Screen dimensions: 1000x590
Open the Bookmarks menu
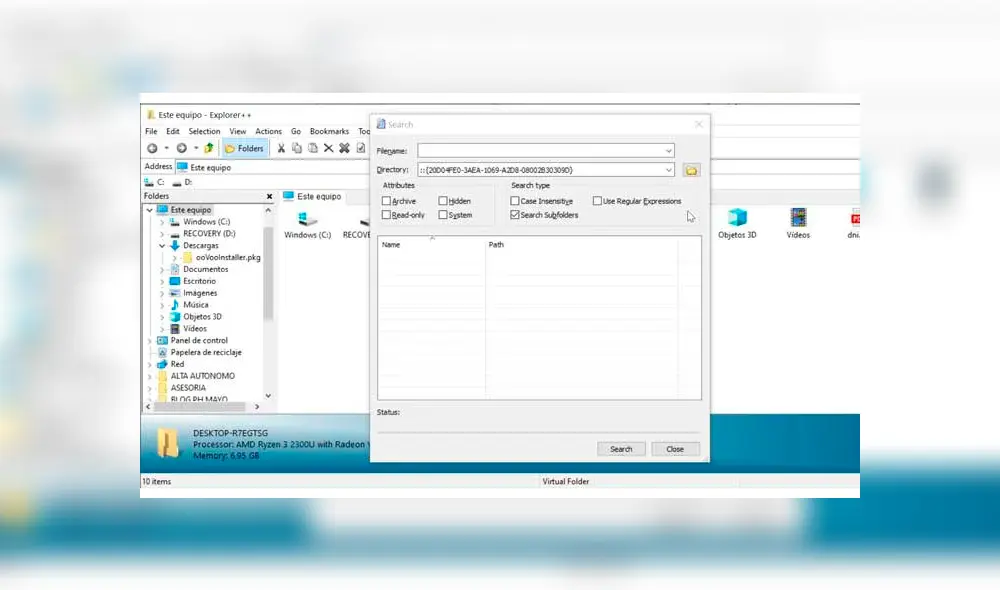point(329,130)
